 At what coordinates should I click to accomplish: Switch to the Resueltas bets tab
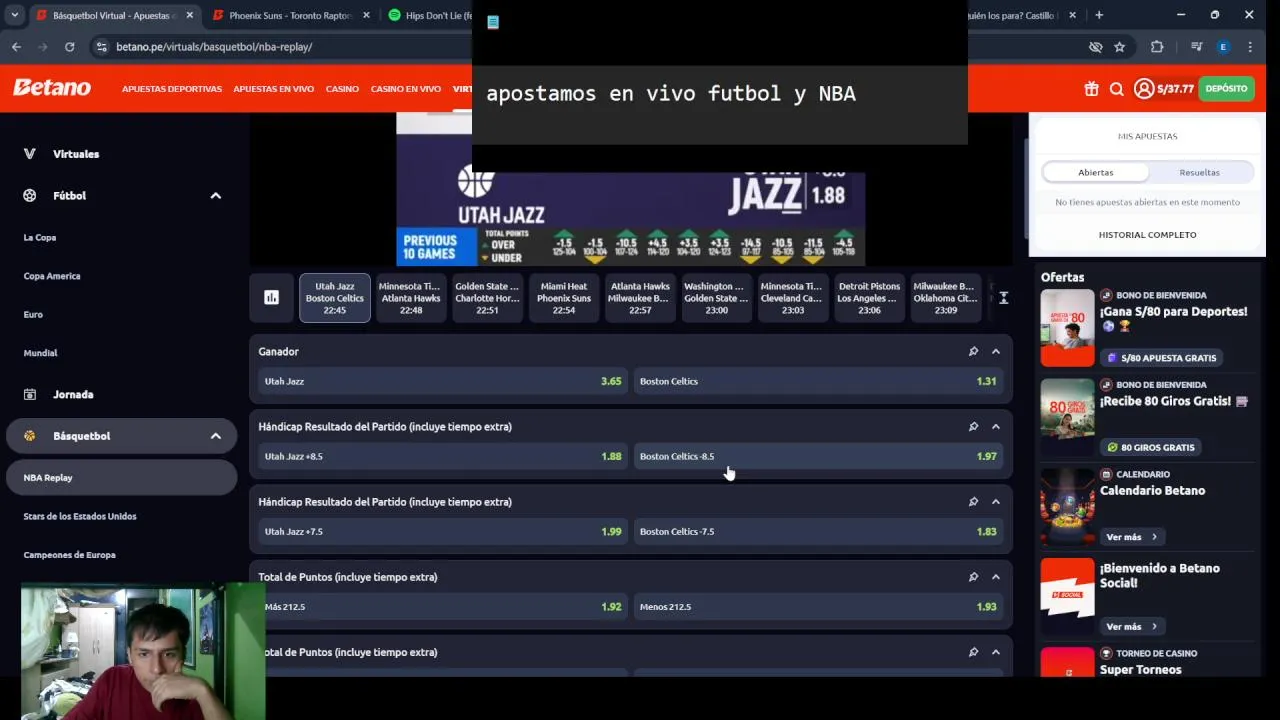point(1199,172)
